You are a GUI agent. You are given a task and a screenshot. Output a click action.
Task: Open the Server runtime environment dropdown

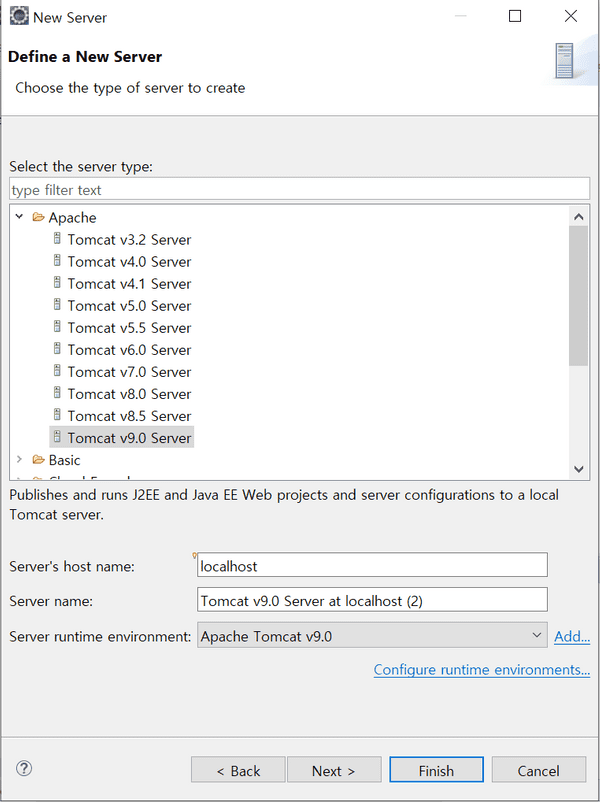click(536, 635)
